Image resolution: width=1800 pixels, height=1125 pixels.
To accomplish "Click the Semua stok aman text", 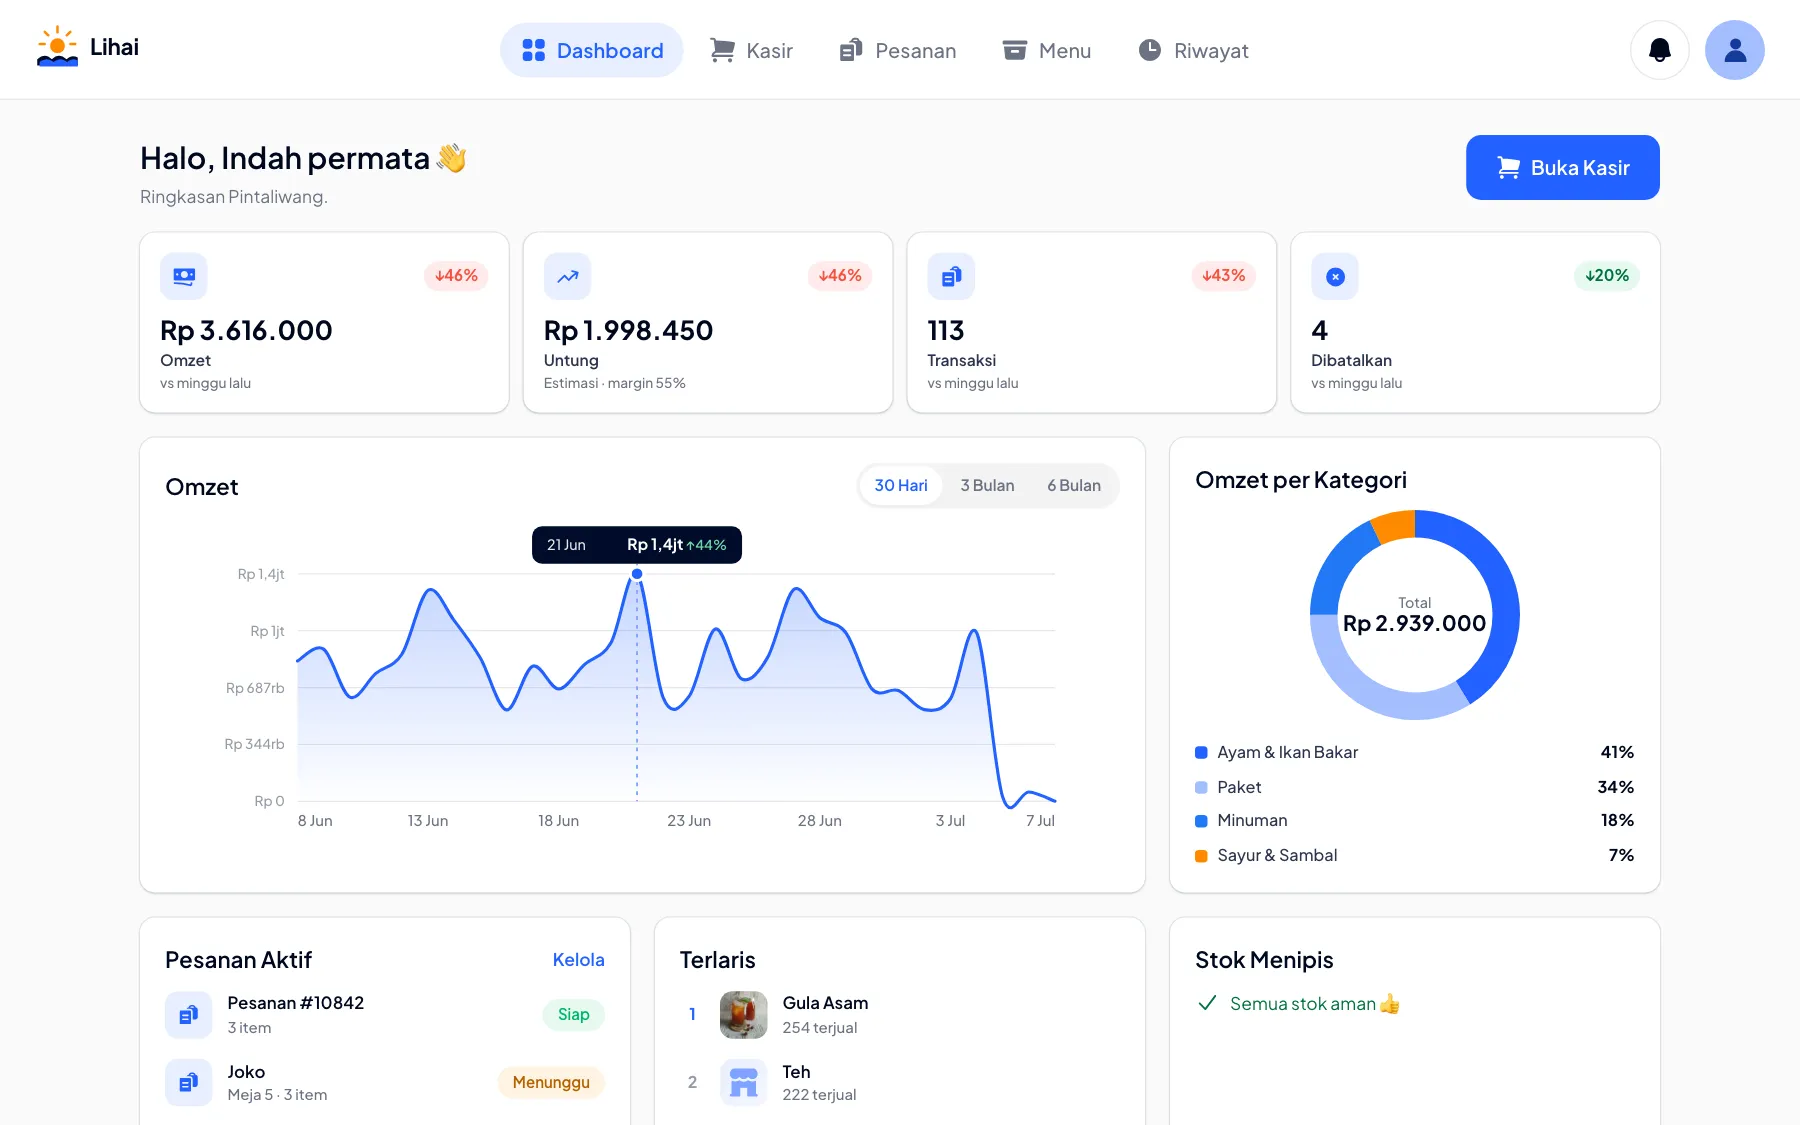I will pos(1302,1004).
